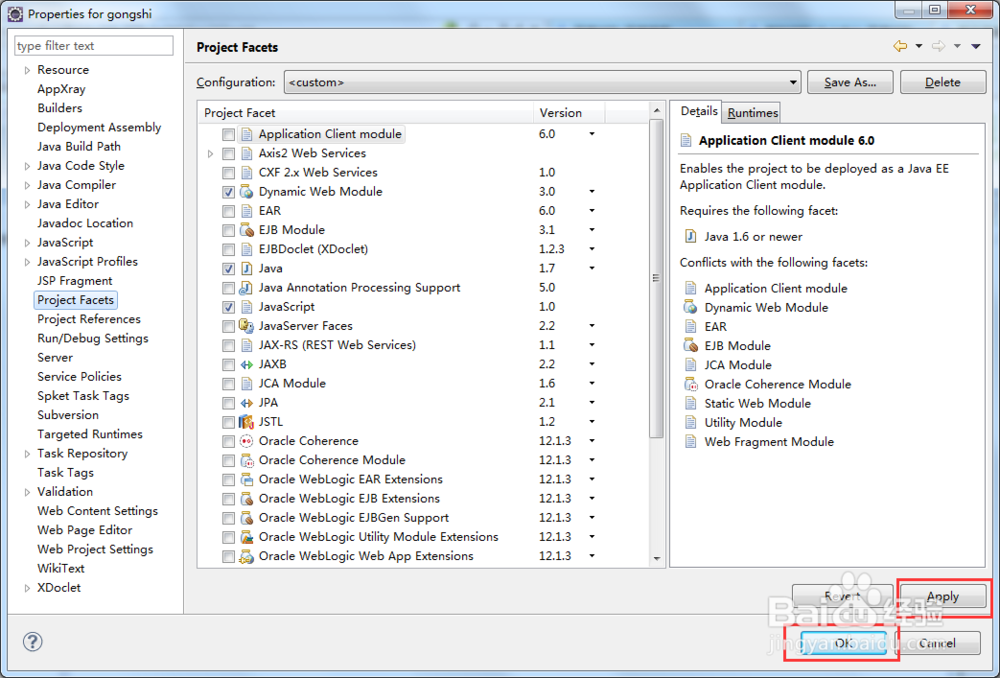Click the JavaServer Faces facet icon
This screenshot has height=678, width=1000.
246,326
